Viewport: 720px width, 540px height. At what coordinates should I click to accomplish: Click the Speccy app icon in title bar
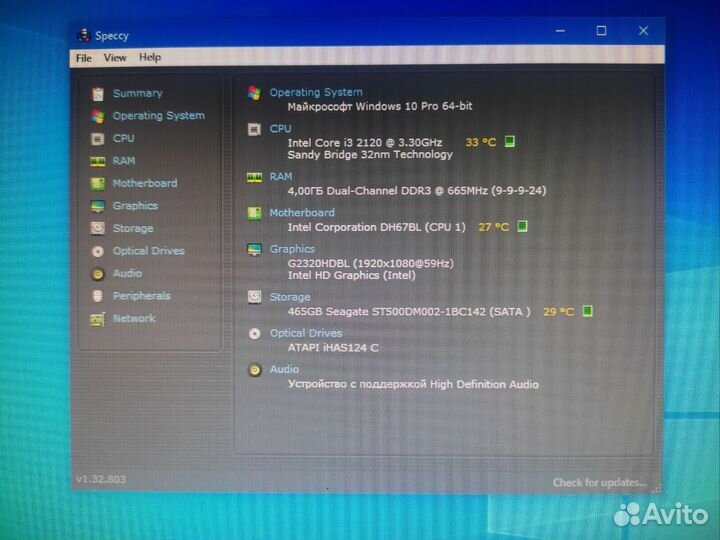[84, 35]
